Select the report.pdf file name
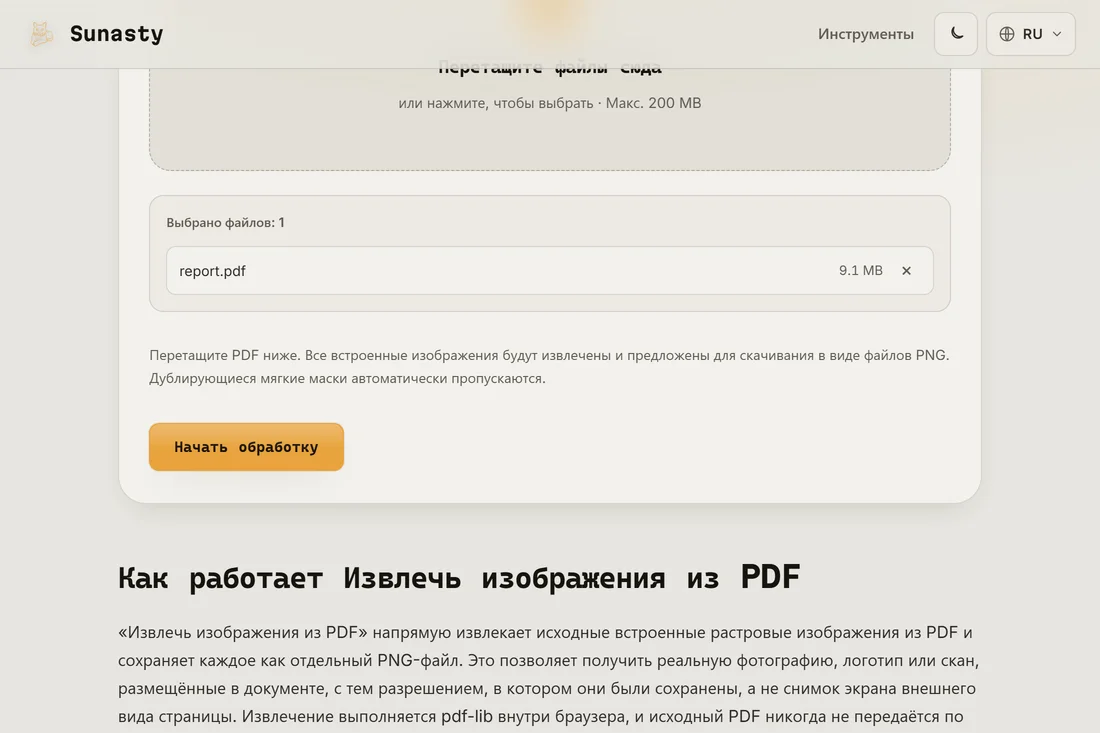Image resolution: width=1100 pixels, height=733 pixels. coord(212,271)
